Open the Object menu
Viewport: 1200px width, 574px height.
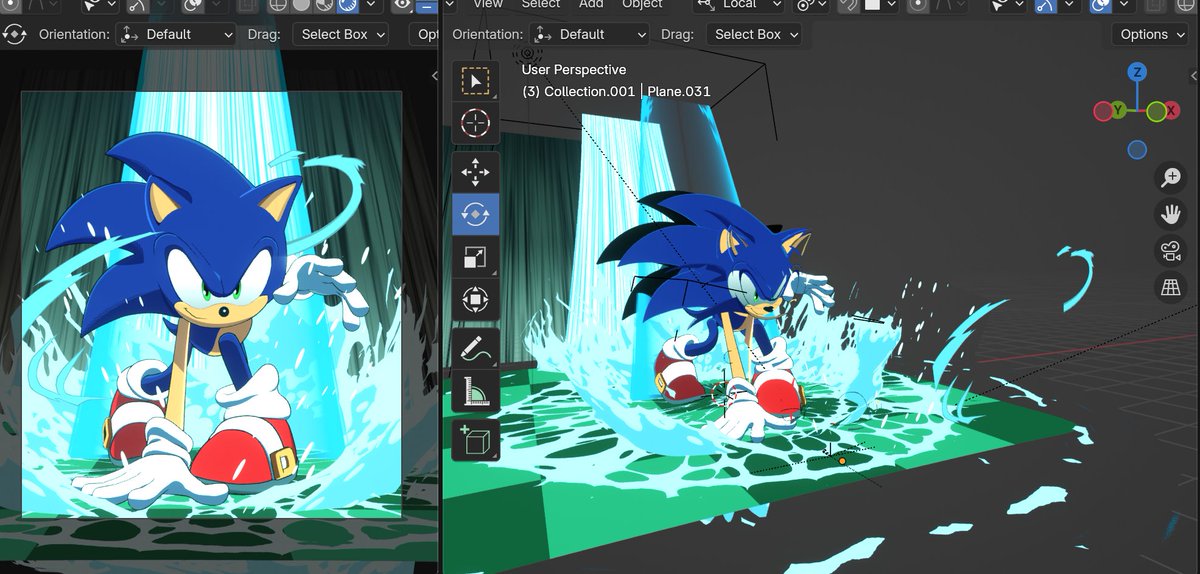642,4
